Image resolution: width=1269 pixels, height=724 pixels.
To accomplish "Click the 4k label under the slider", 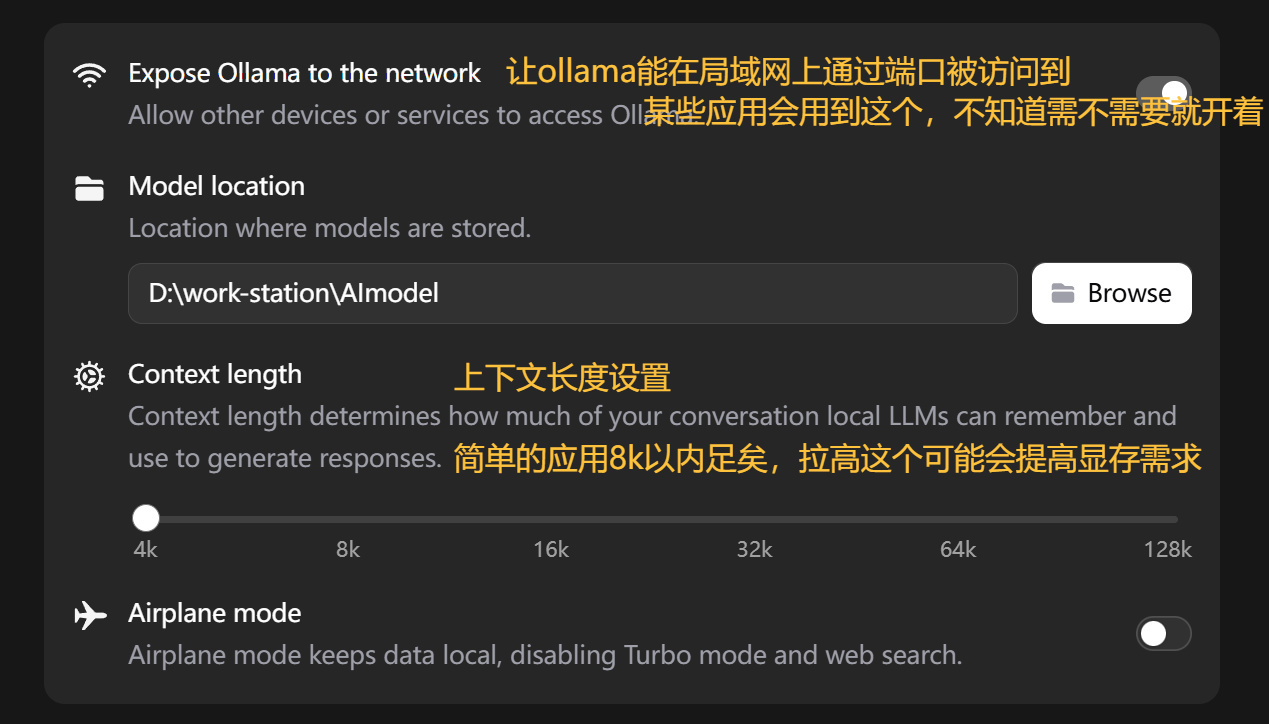I will pyautogui.click(x=145, y=550).
